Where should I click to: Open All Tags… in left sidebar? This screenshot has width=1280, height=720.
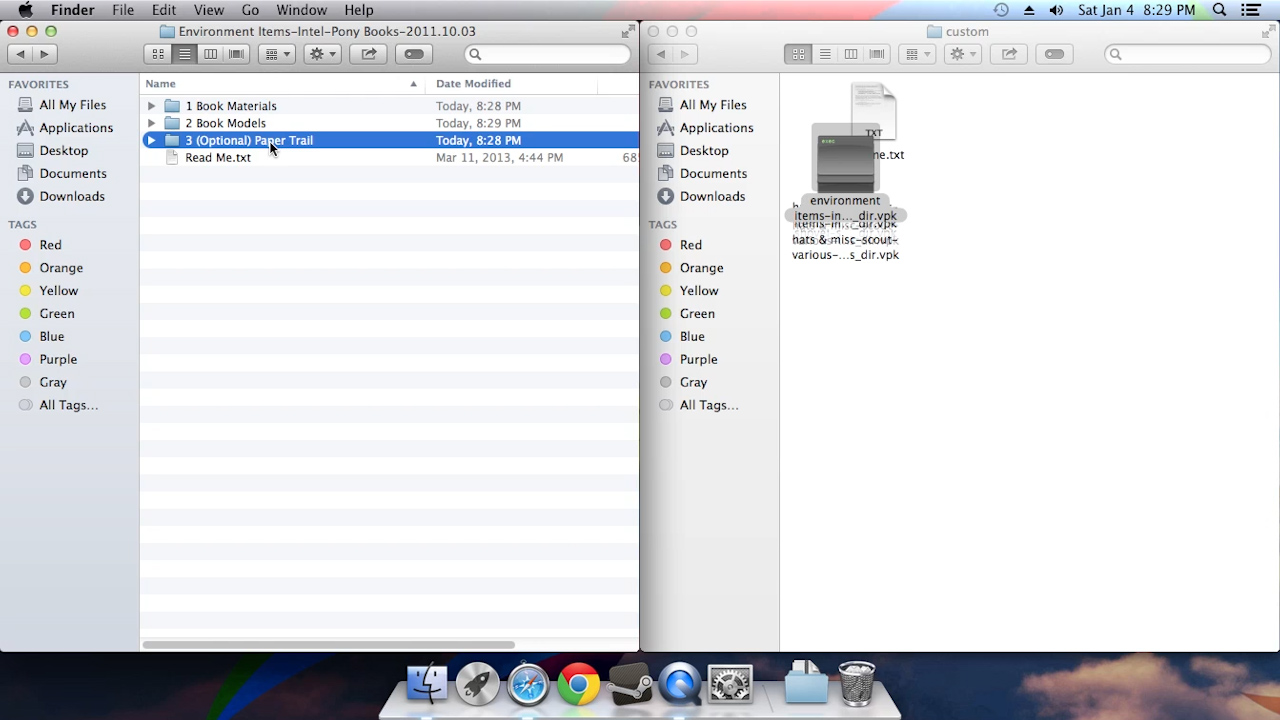[68, 406]
